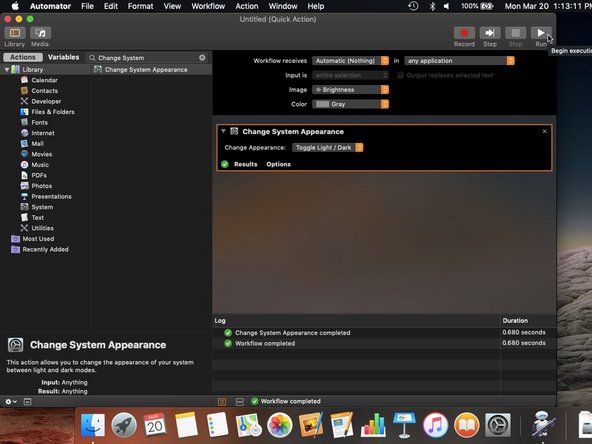Viewport: 592px width, 444px height.
Task: Select the Change System Appearance completed log row
Action: point(384,333)
